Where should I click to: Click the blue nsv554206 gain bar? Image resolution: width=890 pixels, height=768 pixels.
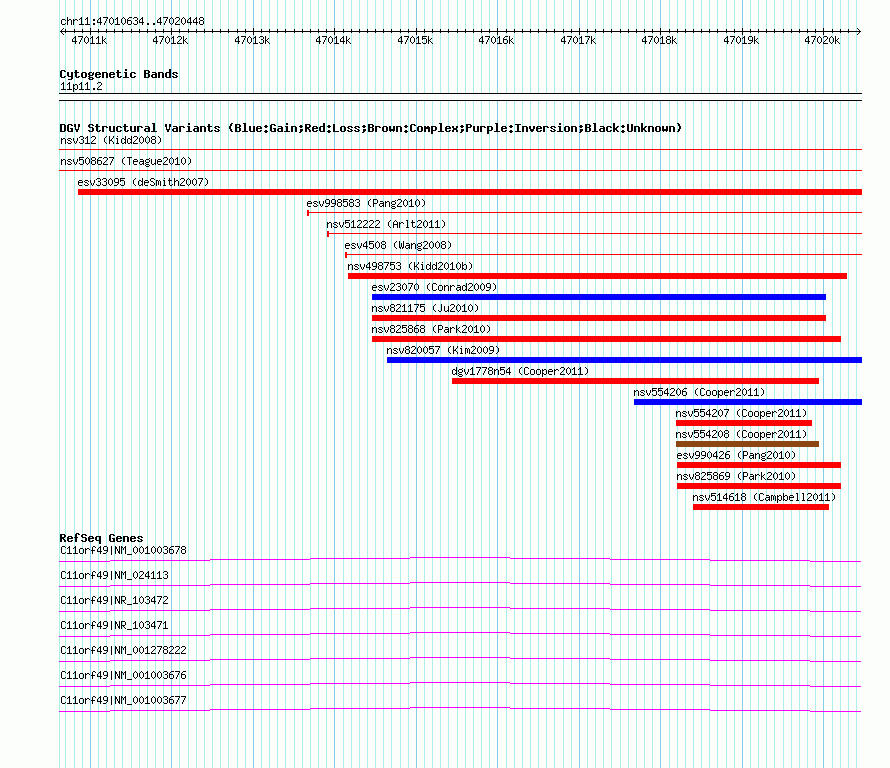coord(748,402)
